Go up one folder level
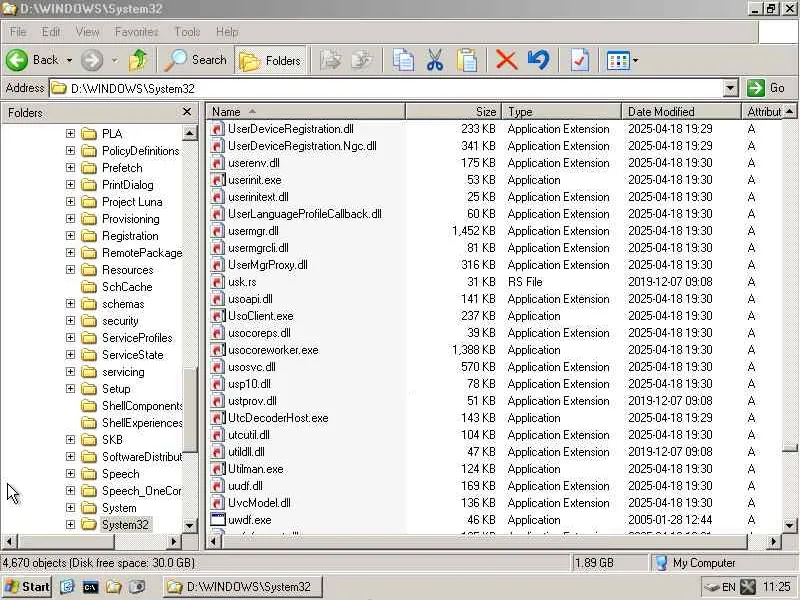The image size is (800, 600). click(x=138, y=60)
